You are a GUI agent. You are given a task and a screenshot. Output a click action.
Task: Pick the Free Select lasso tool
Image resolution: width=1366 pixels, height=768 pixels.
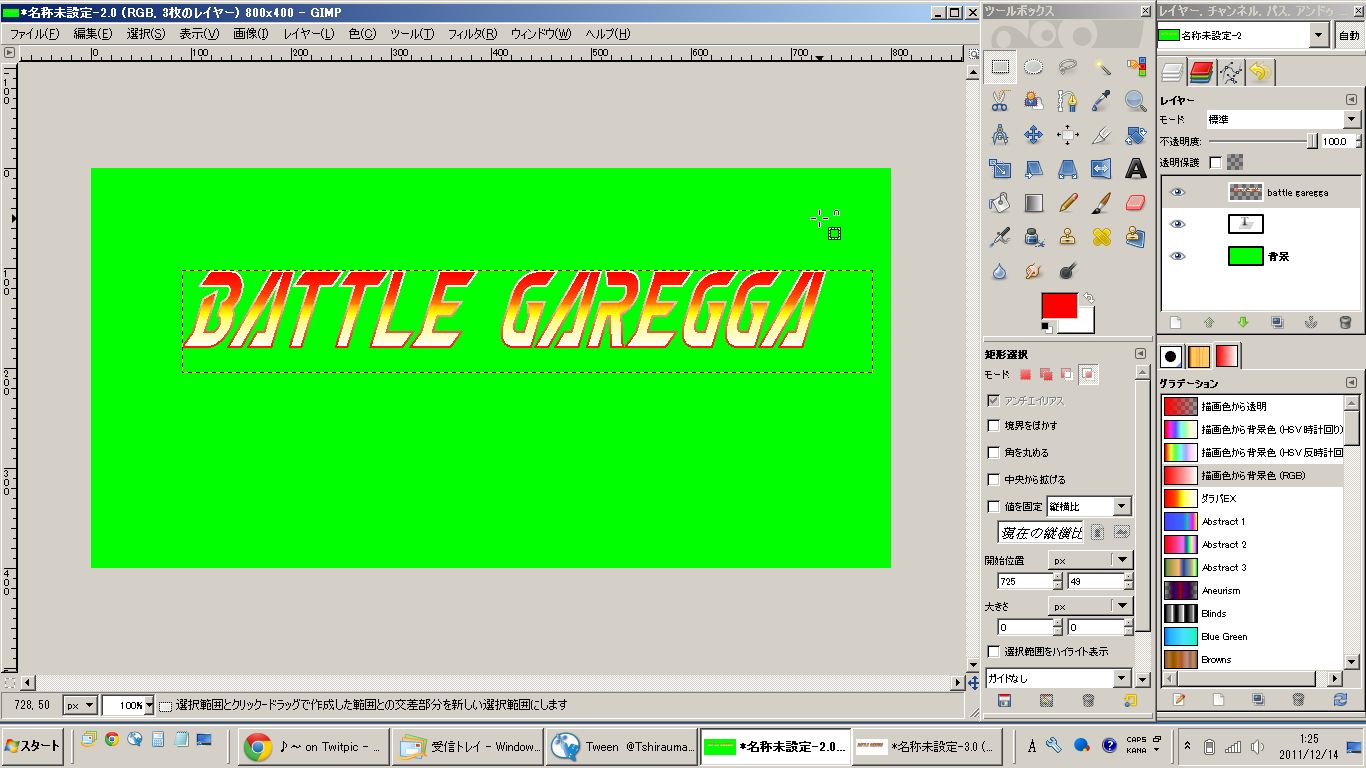[x=1068, y=68]
